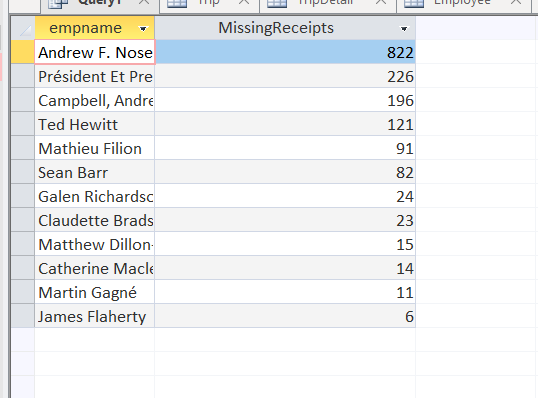Select the James Flaherty name cell
538x398 pixels.
(95, 316)
